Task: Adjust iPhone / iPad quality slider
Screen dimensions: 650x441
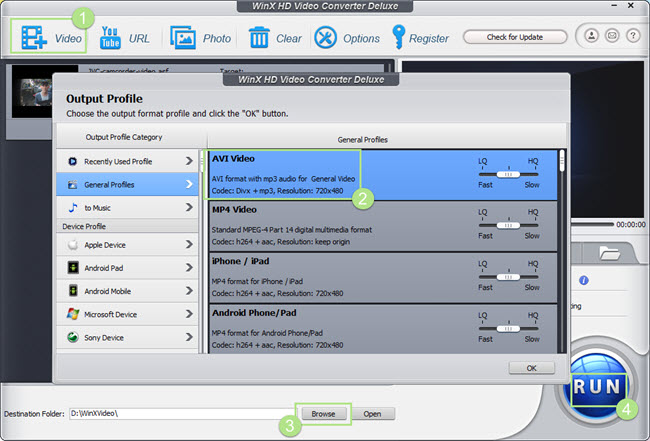Action: click(508, 277)
